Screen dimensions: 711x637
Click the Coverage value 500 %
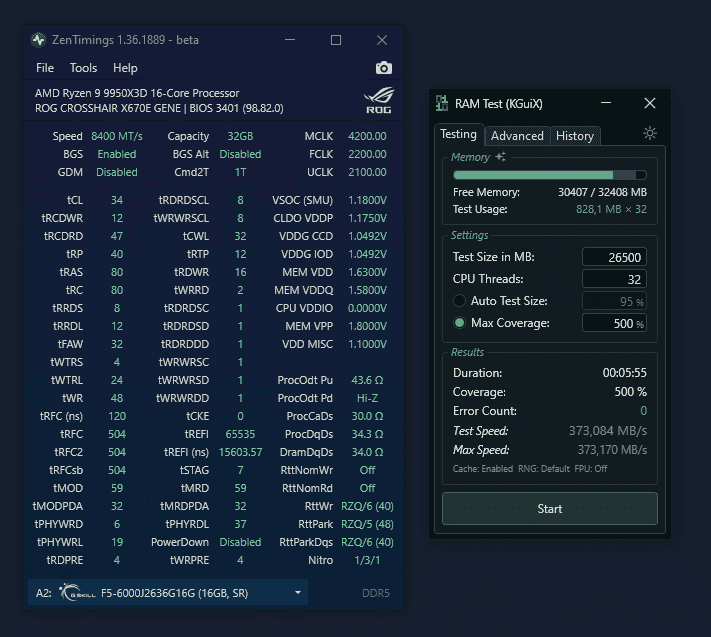tap(630, 392)
